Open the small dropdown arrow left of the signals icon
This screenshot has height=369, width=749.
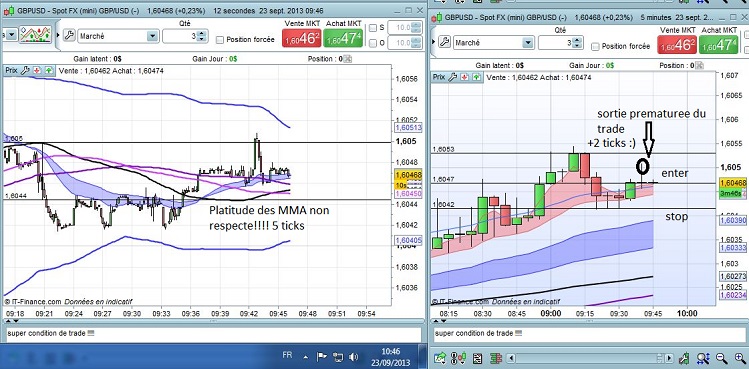pos(11,35)
